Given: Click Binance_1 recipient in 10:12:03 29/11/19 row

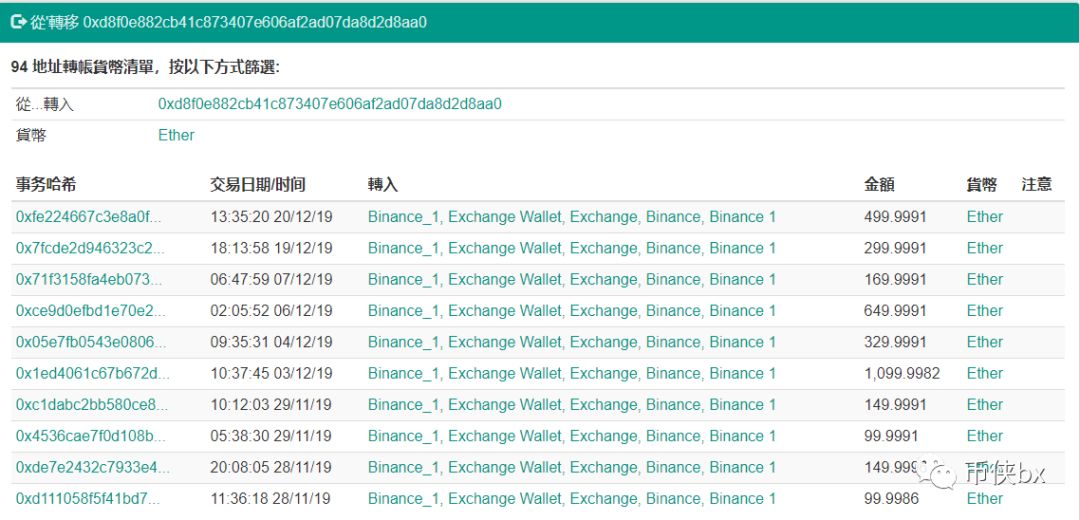Looking at the screenshot, I should coord(572,405).
